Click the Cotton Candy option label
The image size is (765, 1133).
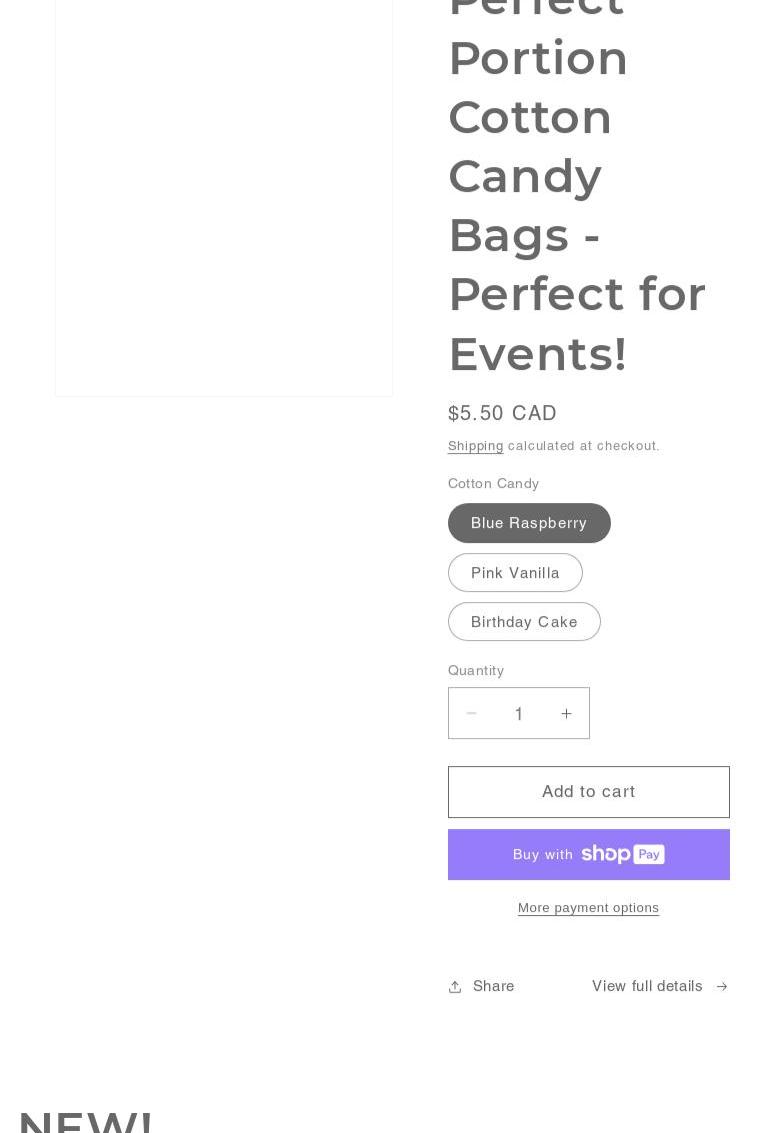tap(493, 484)
